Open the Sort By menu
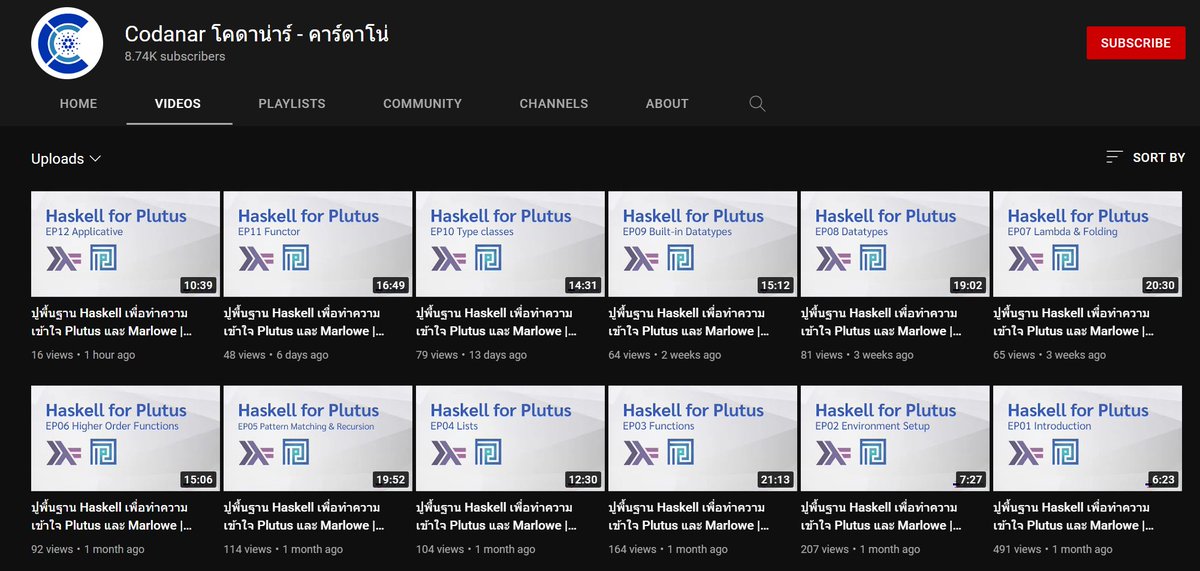1200x571 pixels. pyautogui.click(x=1146, y=157)
